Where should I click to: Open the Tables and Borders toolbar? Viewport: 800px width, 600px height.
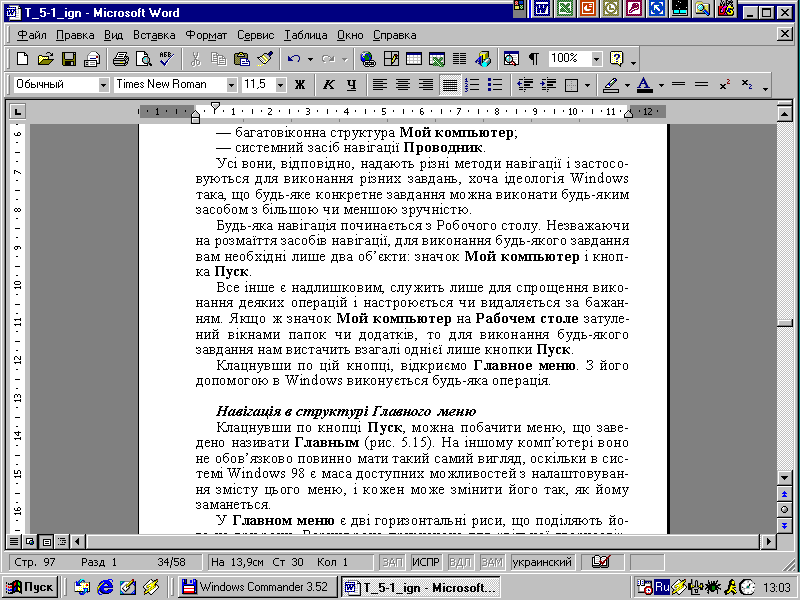[x=391, y=59]
